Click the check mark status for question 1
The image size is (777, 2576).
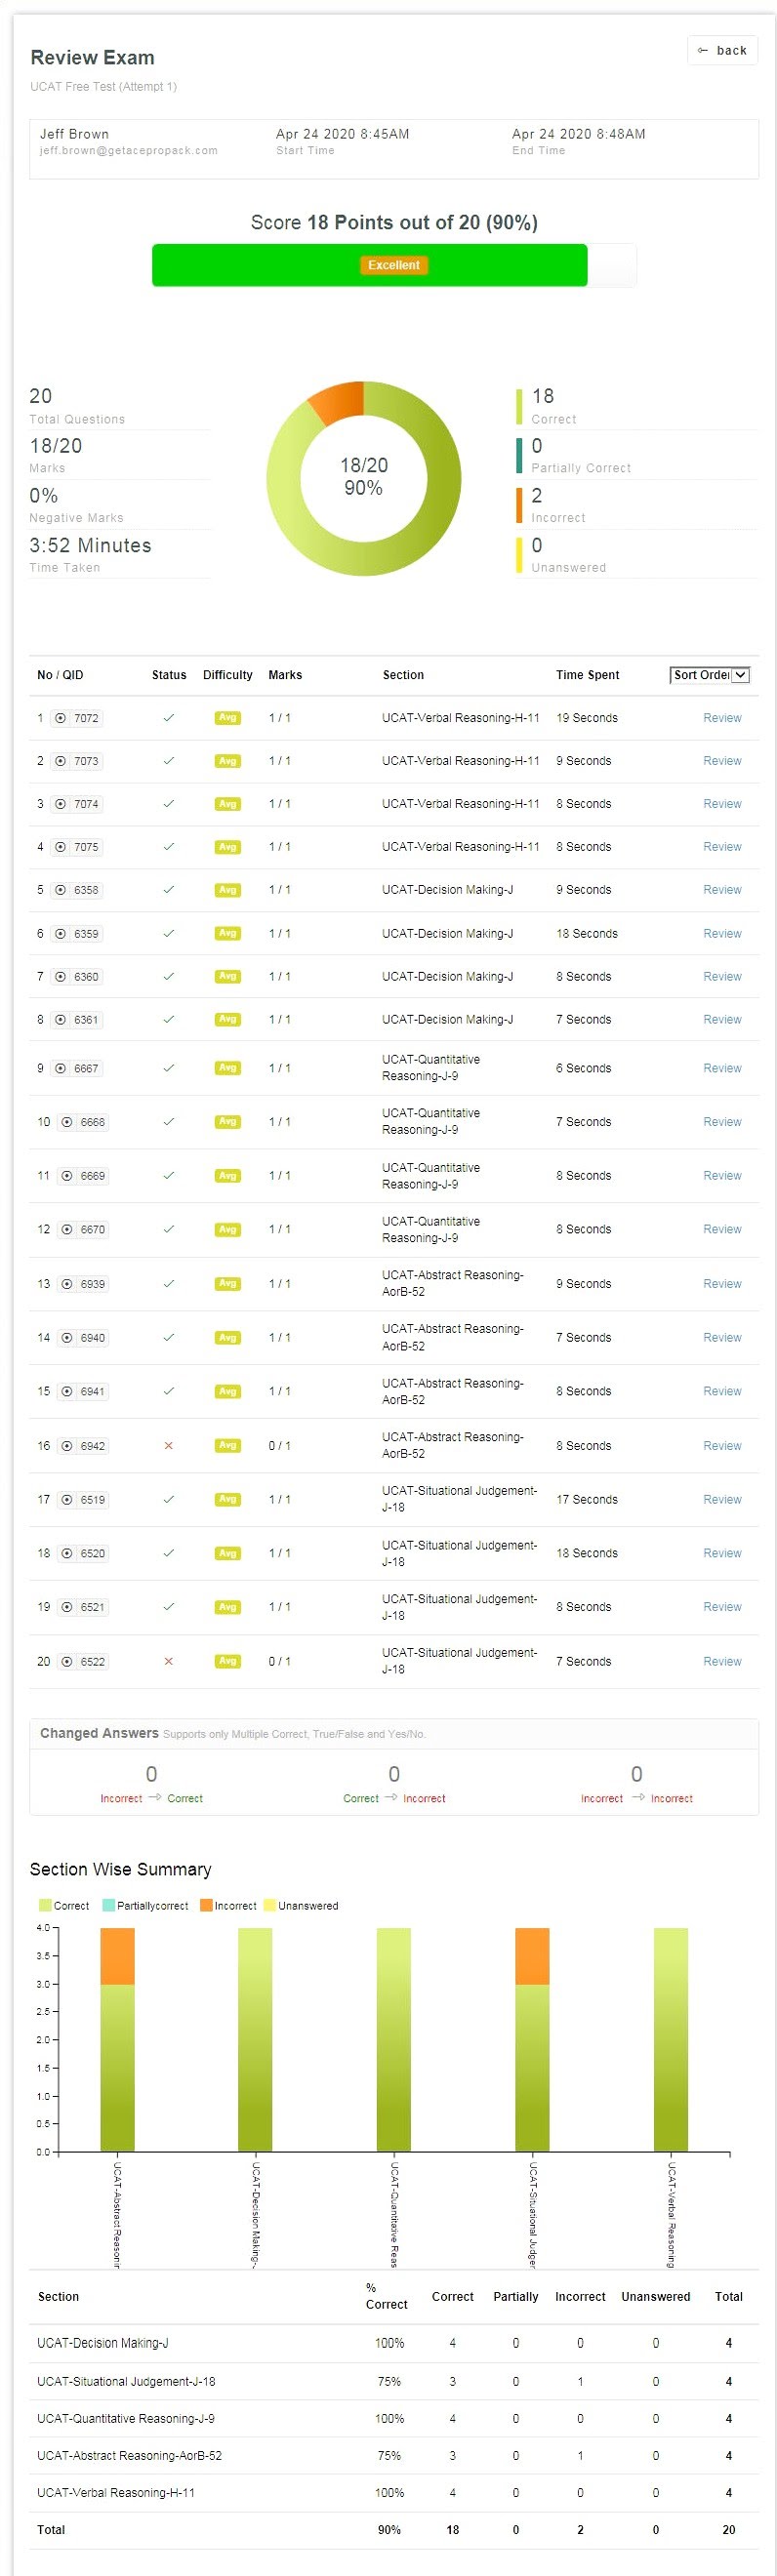(168, 718)
